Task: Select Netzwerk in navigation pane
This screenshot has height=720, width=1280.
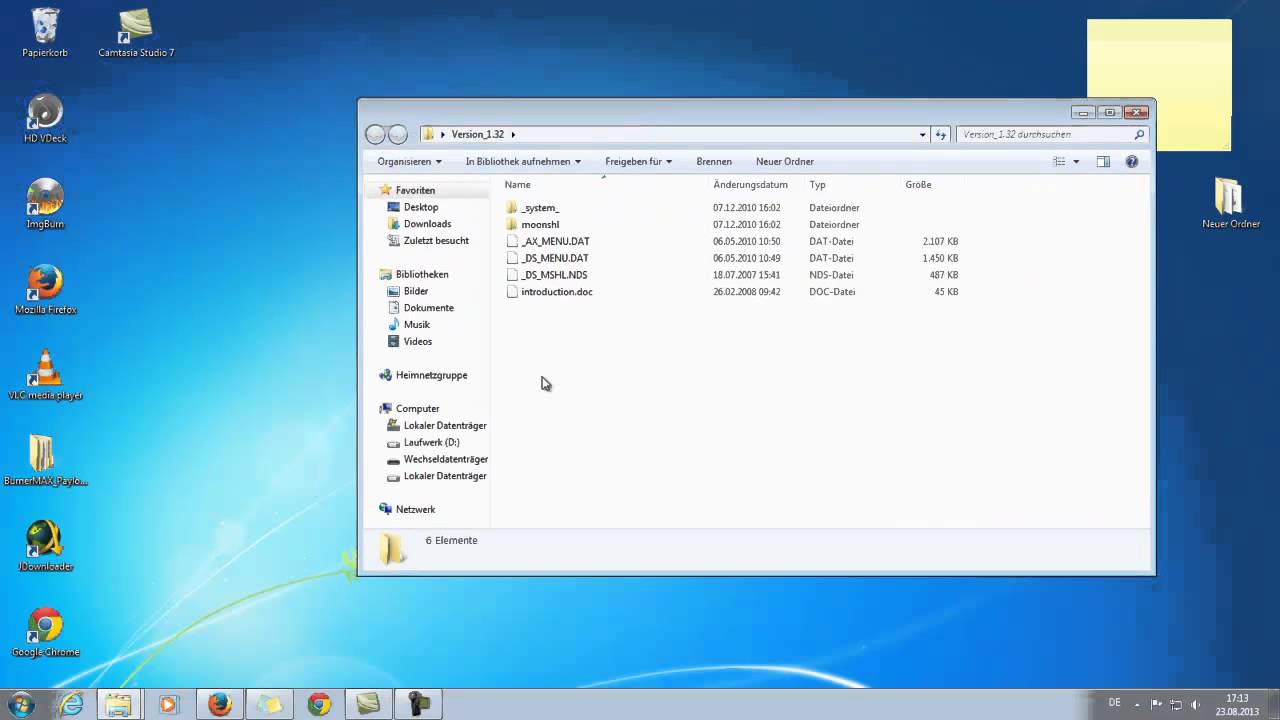Action: (415, 509)
